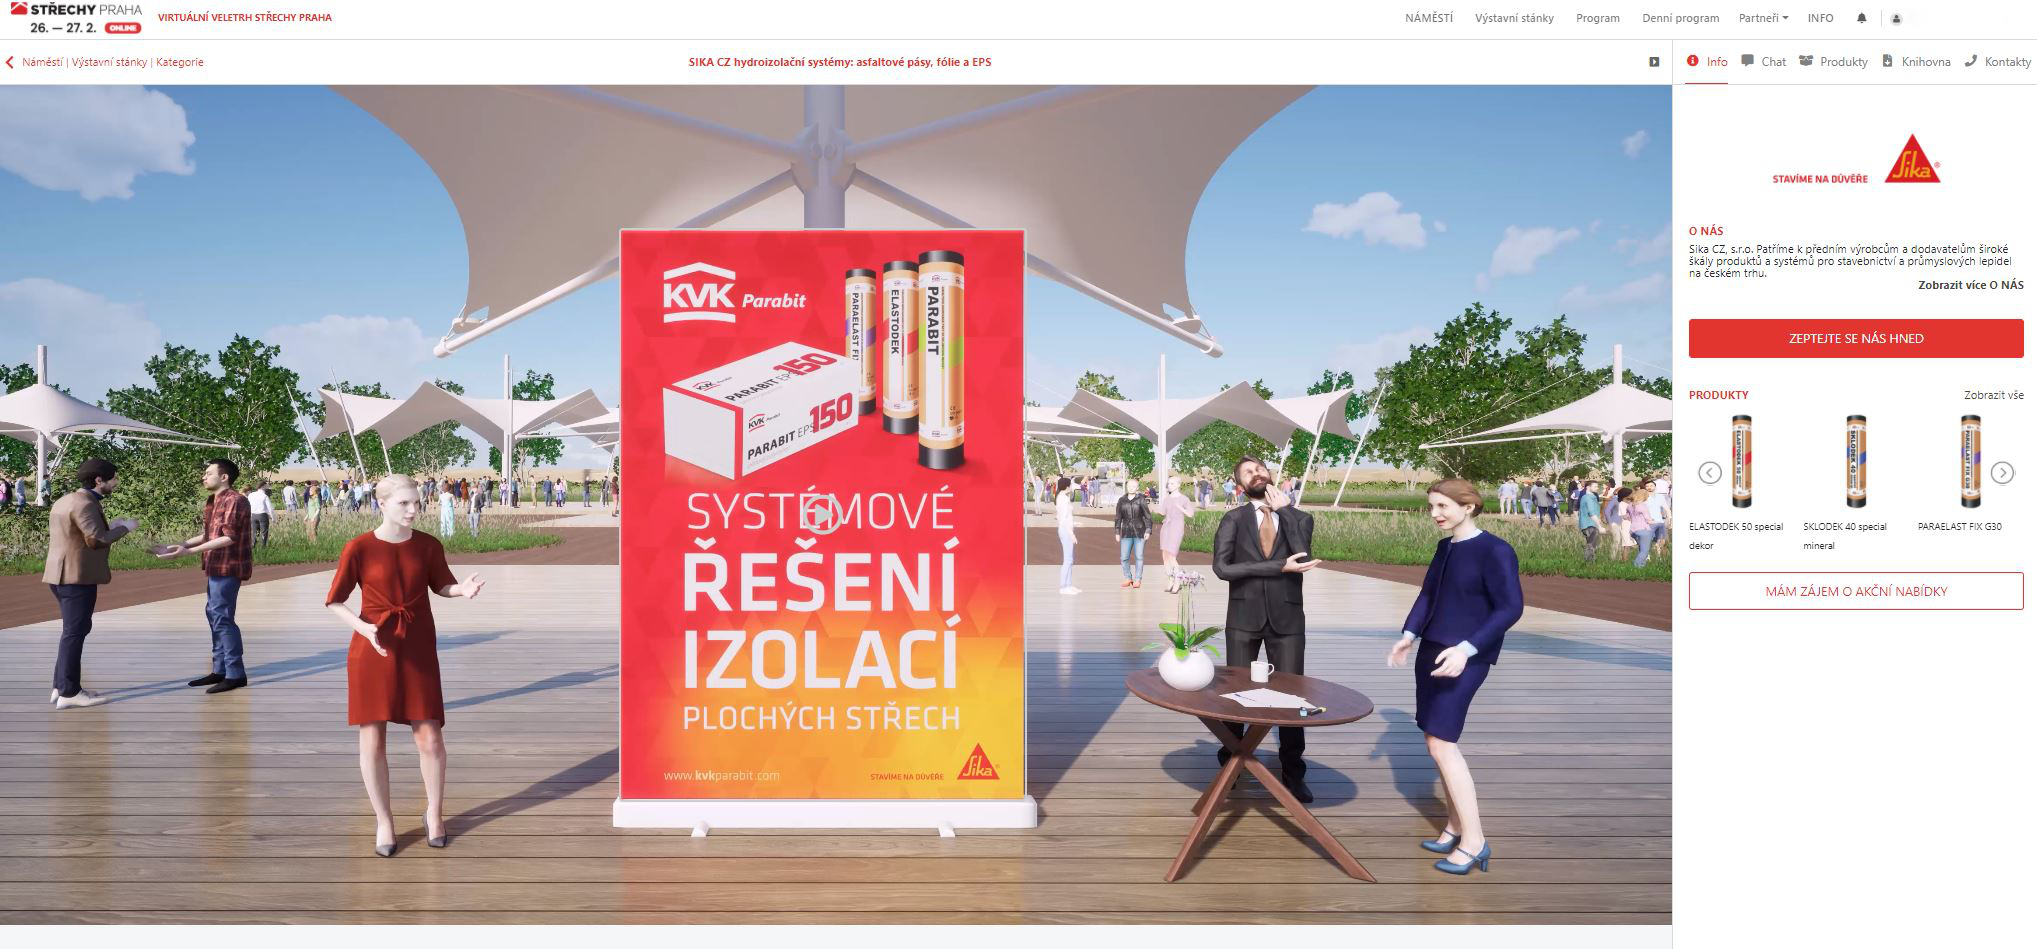
Task: Open SKLODEK 40 special mineral product thumbnail
Action: (1857, 462)
